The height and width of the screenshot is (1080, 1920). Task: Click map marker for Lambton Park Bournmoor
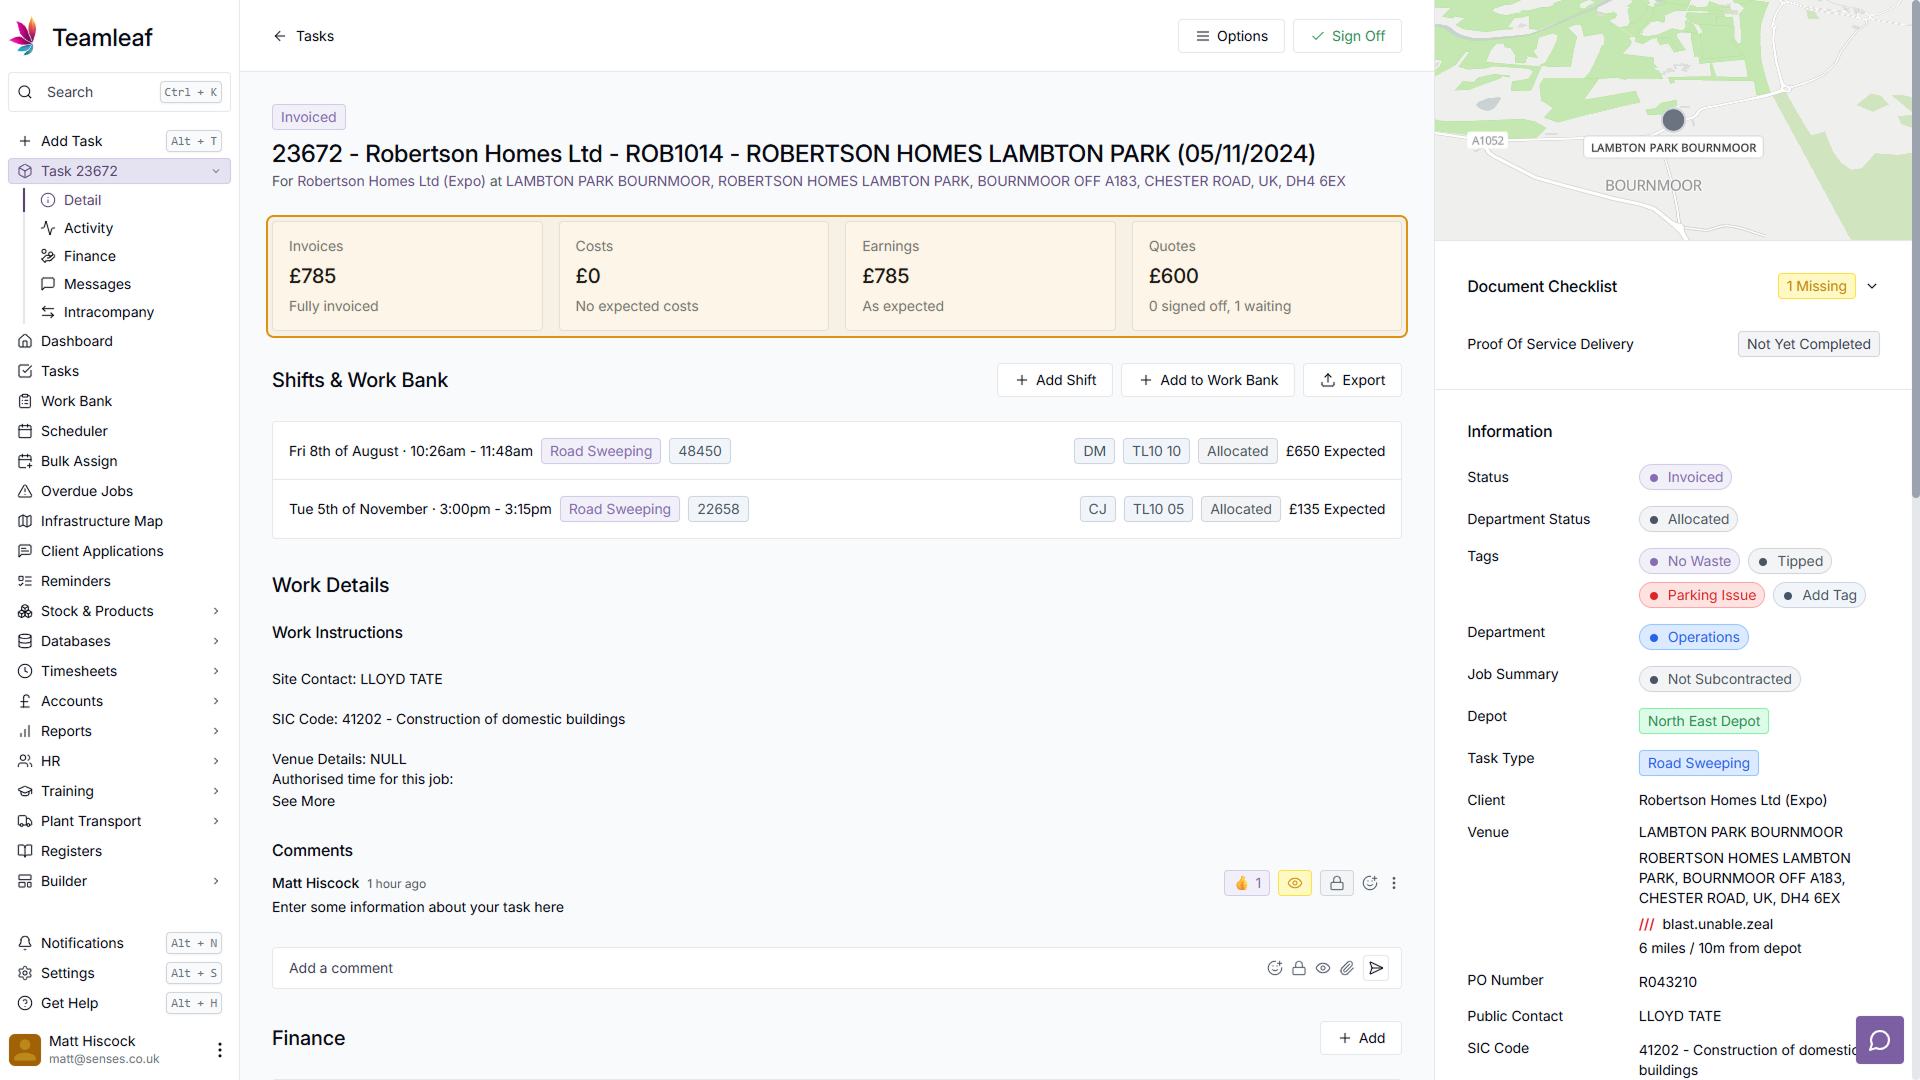1673,120
